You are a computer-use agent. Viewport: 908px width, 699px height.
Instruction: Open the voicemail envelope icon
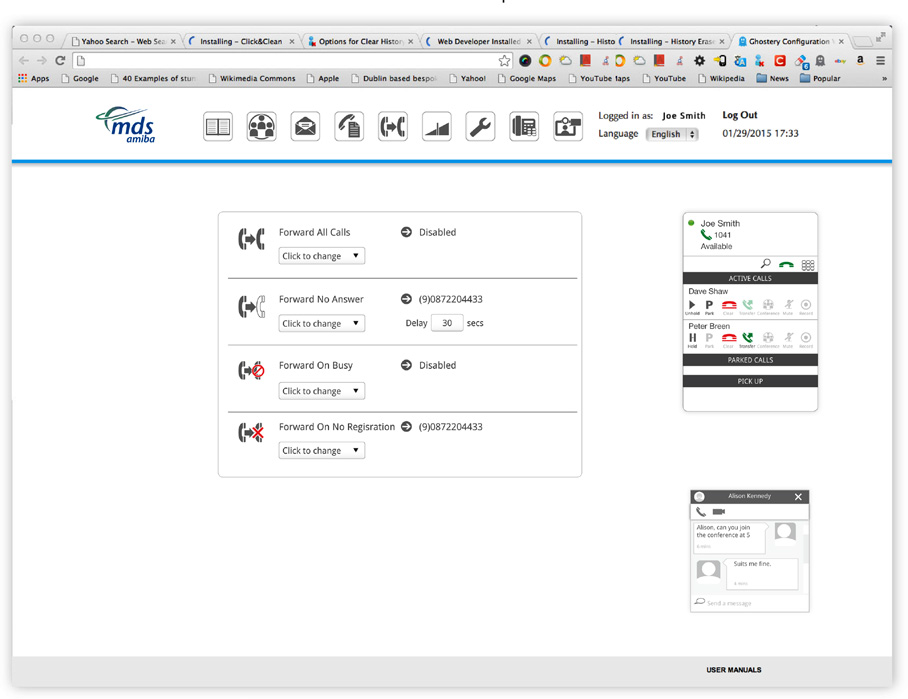pos(305,126)
